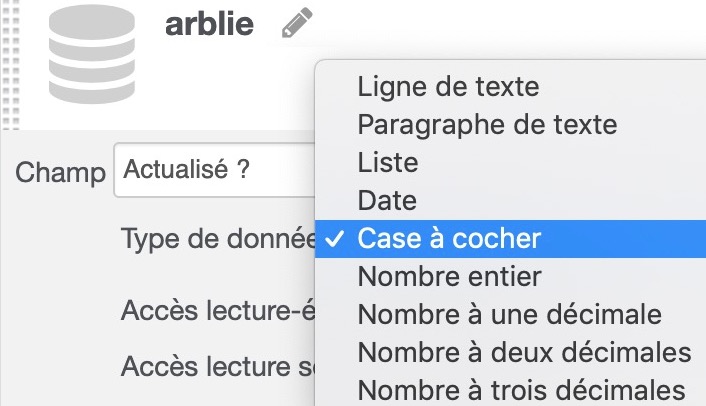Click the checkmark next to 'Case à cocher'

[x=335, y=239]
